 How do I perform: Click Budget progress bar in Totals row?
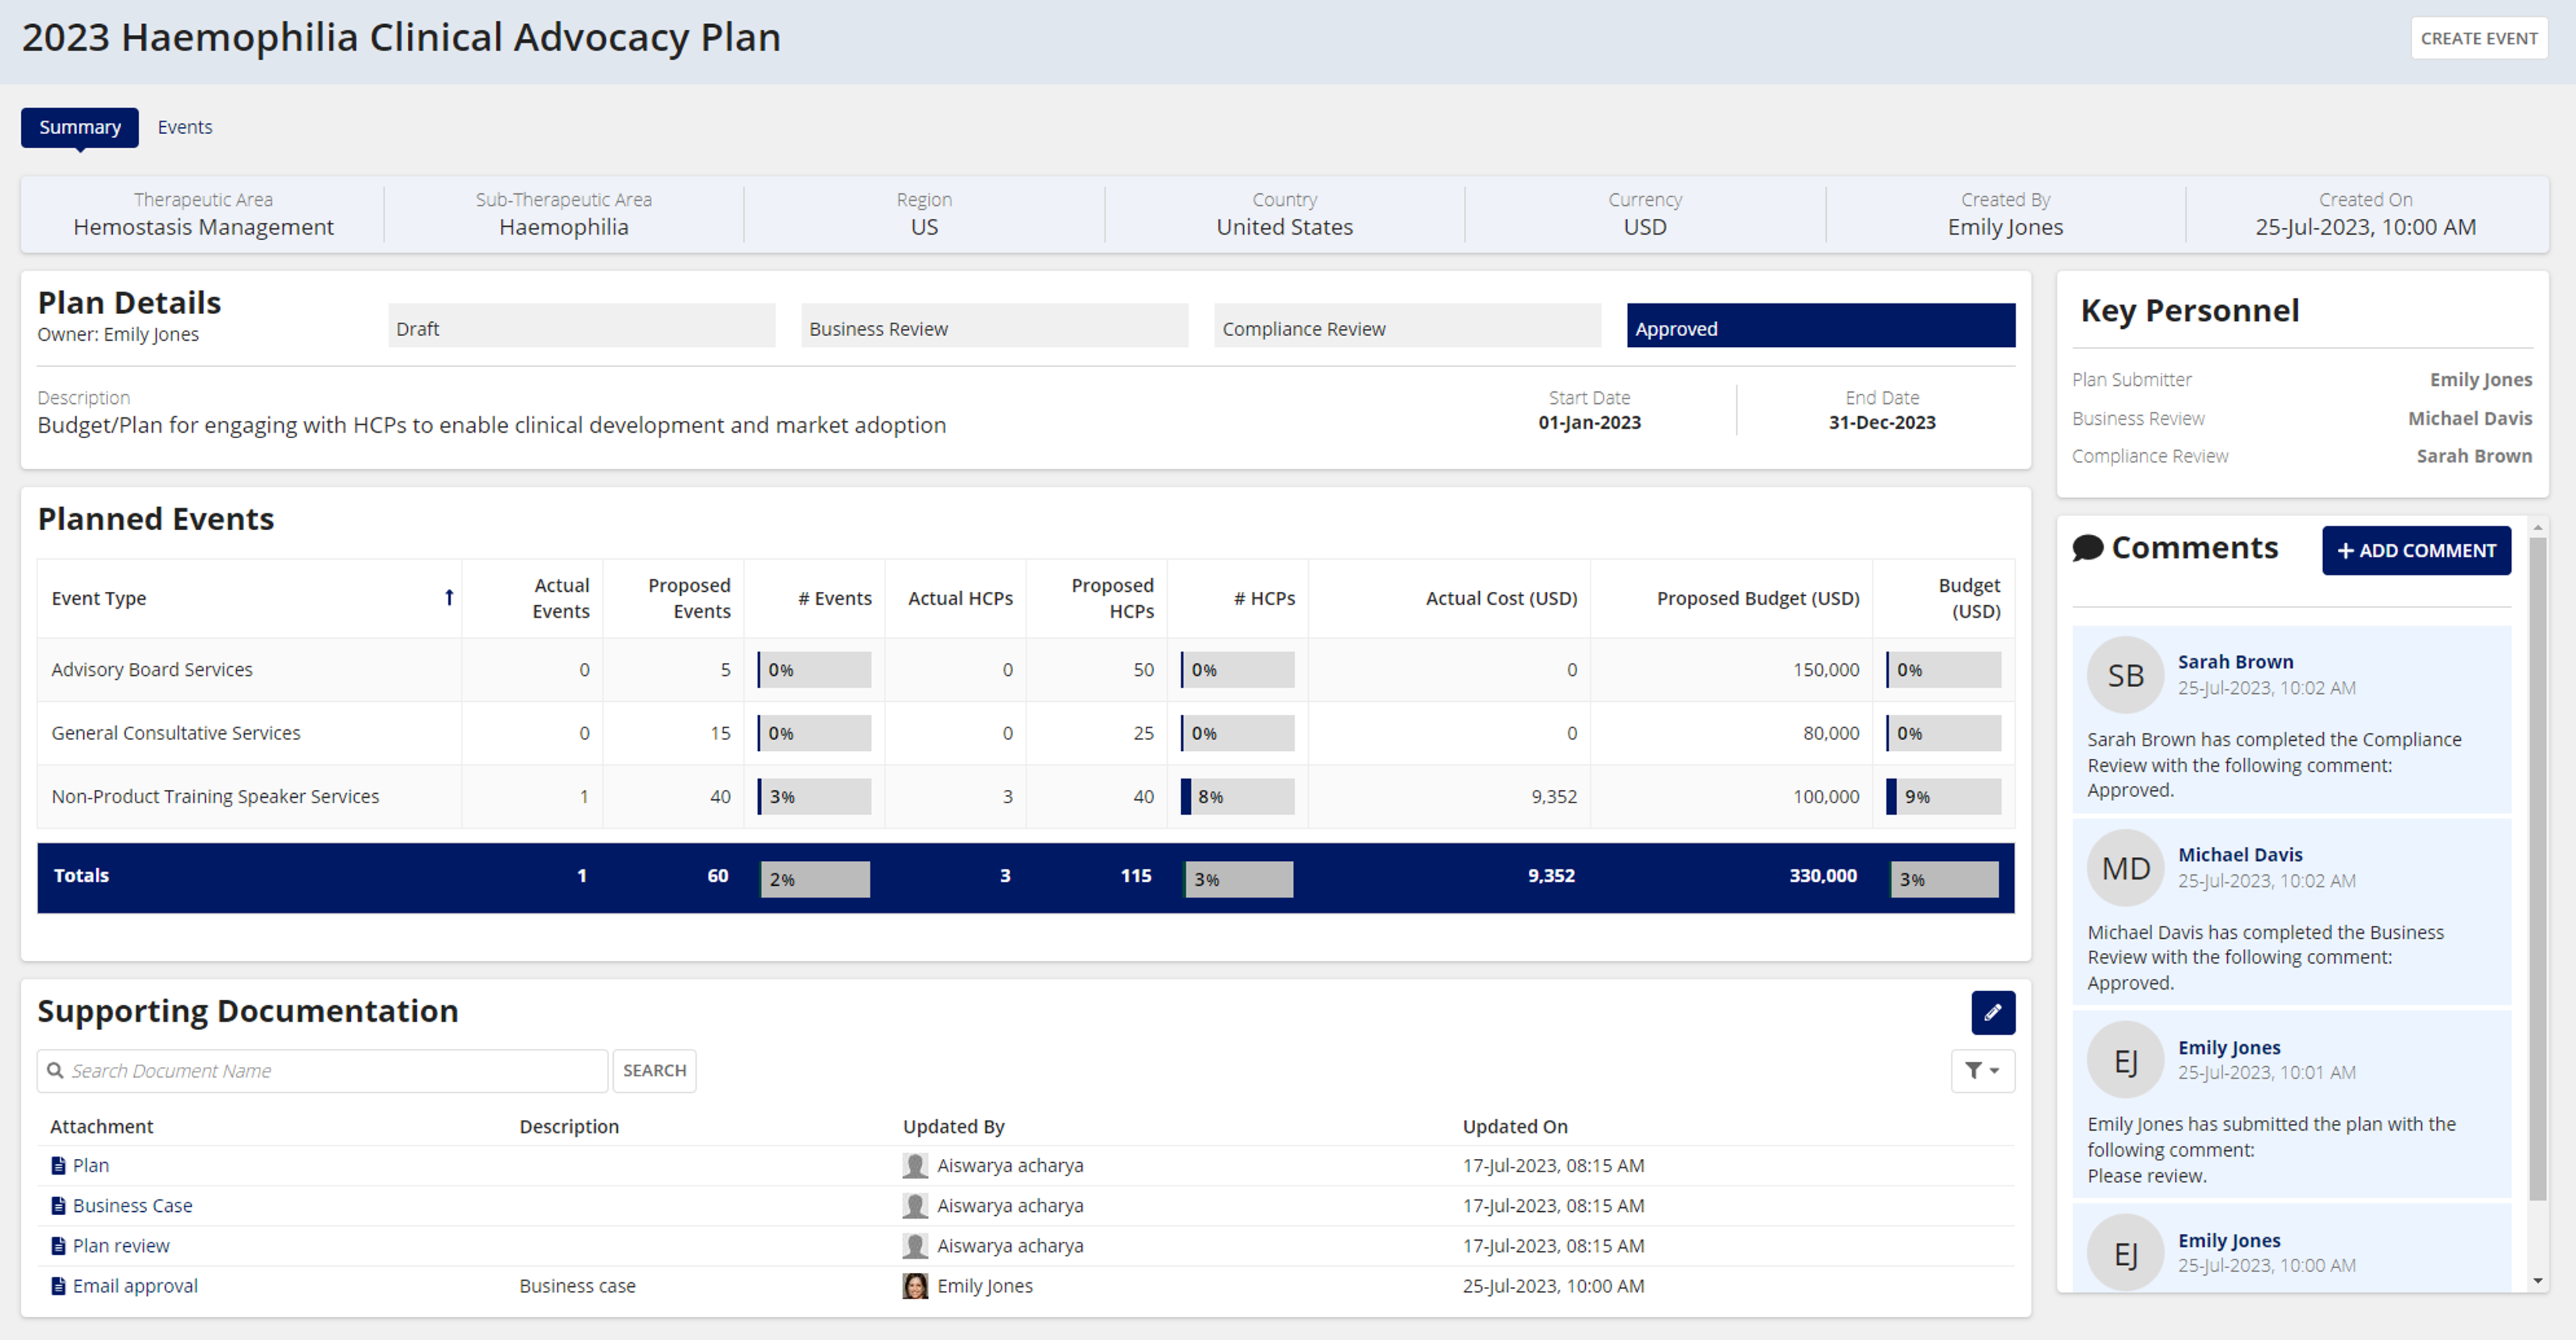pyautogui.click(x=1943, y=879)
